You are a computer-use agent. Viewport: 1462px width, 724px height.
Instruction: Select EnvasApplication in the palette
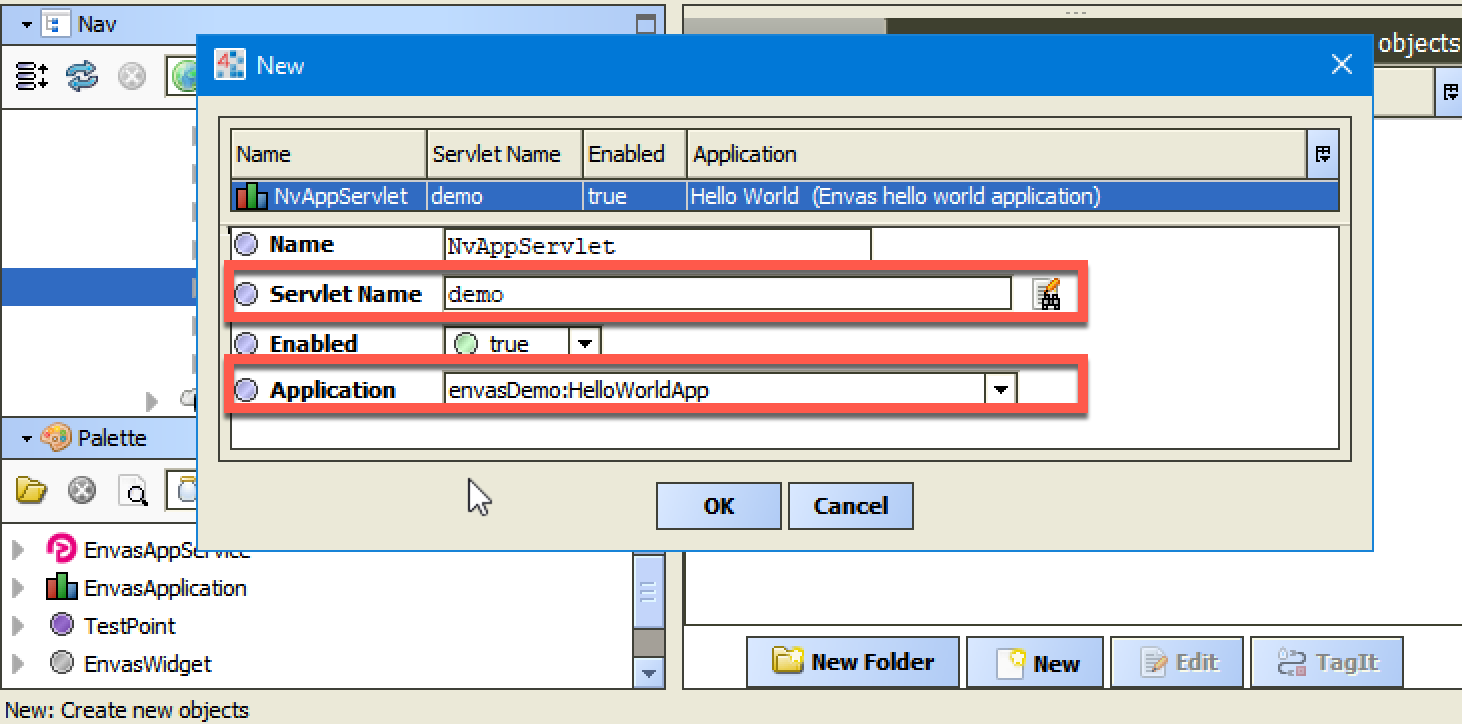pos(165,588)
